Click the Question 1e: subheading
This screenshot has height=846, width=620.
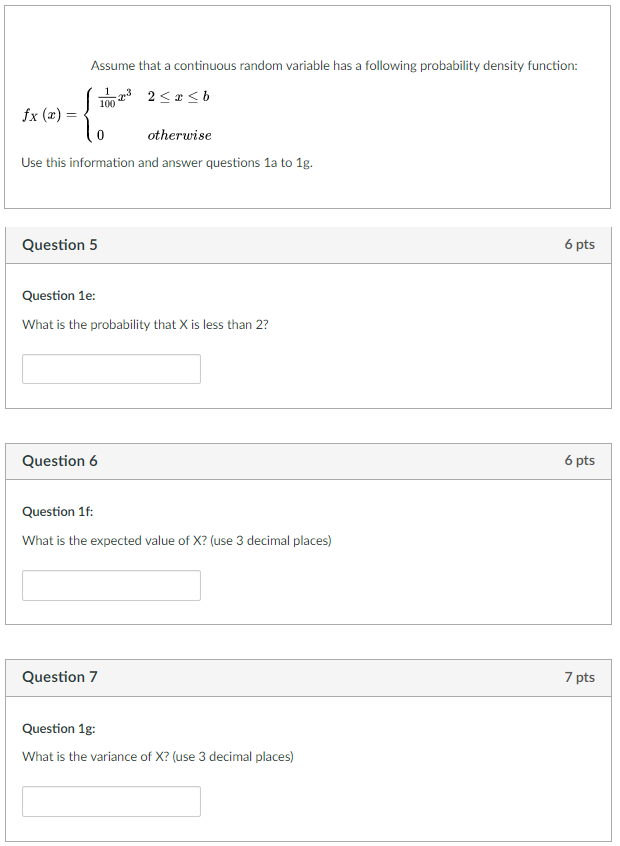[x=59, y=296]
